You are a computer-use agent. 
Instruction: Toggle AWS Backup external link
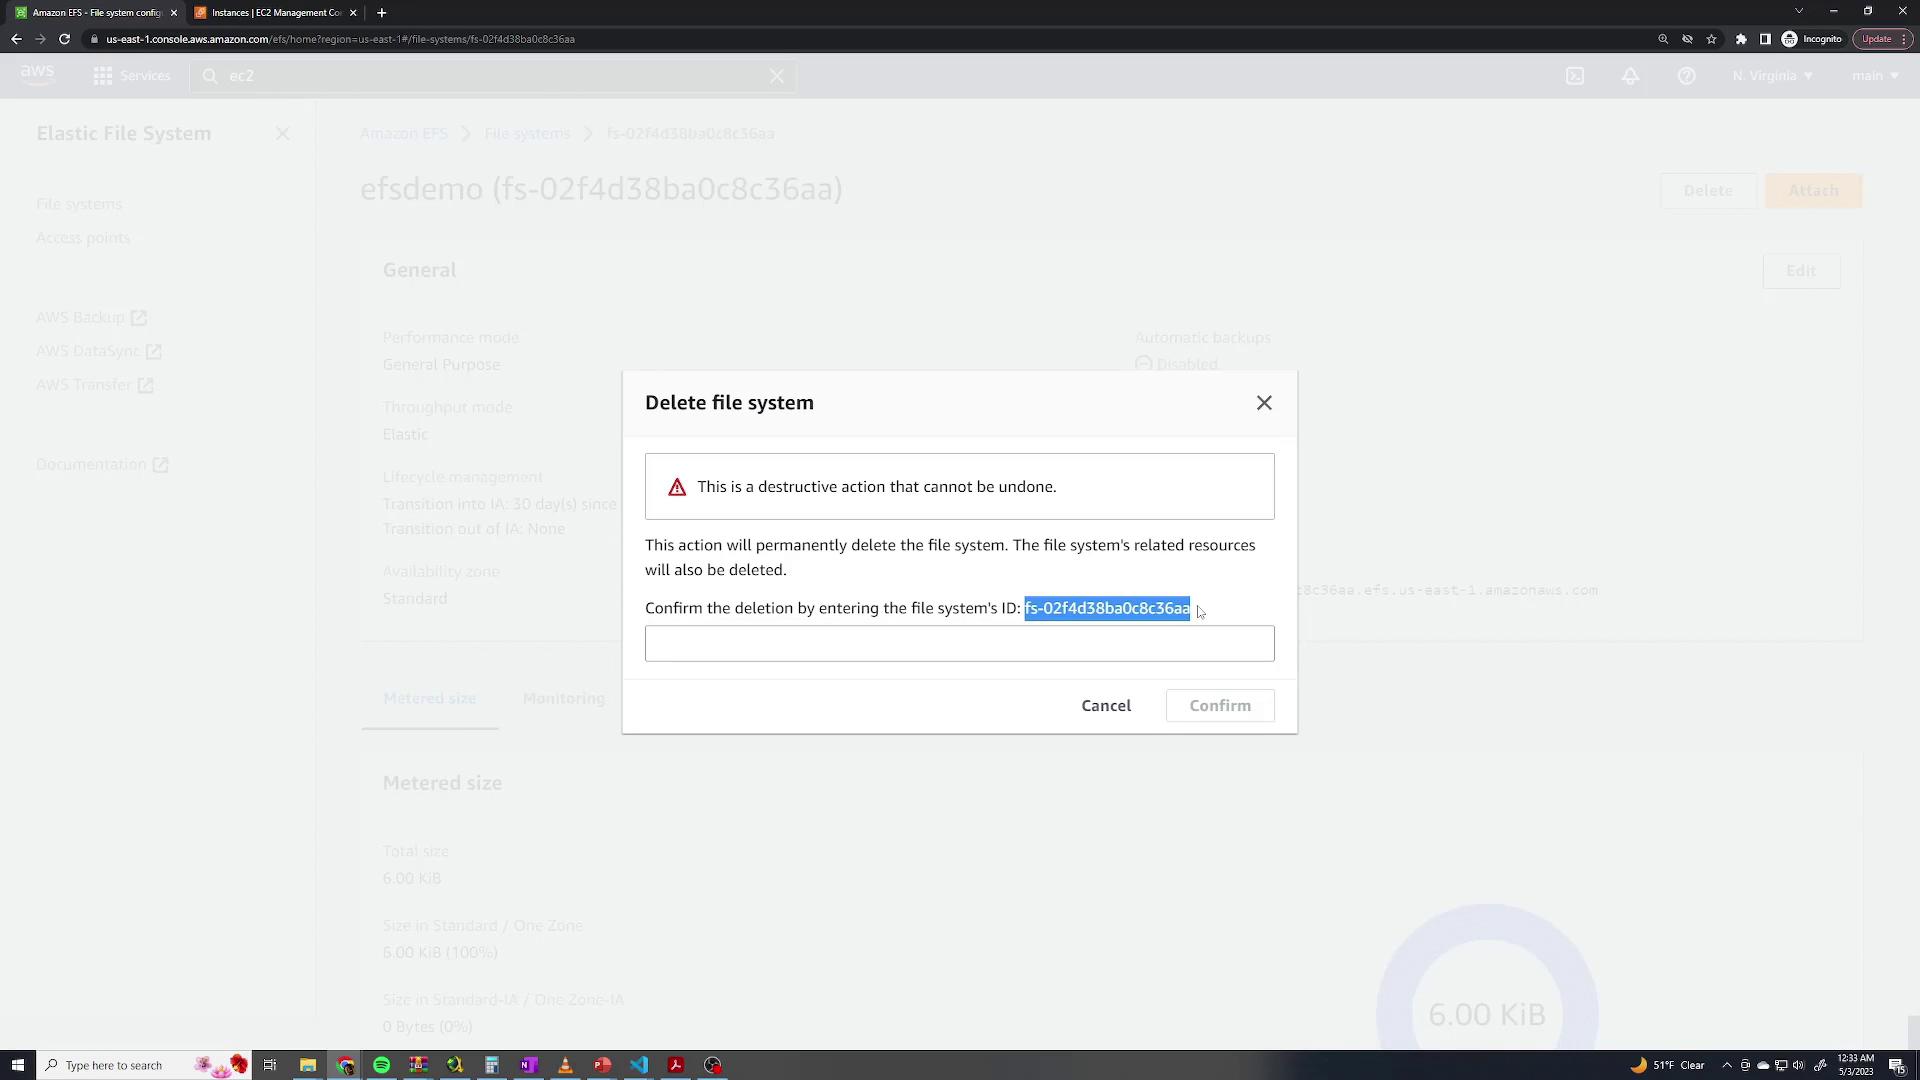pos(90,316)
